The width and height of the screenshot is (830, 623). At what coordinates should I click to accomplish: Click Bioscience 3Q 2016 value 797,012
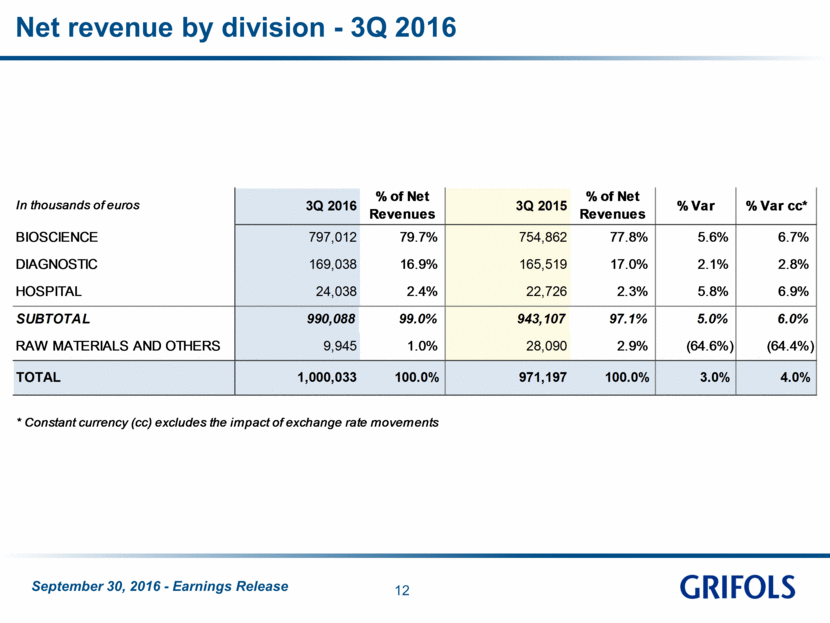pyautogui.click(x=333, y=237)
